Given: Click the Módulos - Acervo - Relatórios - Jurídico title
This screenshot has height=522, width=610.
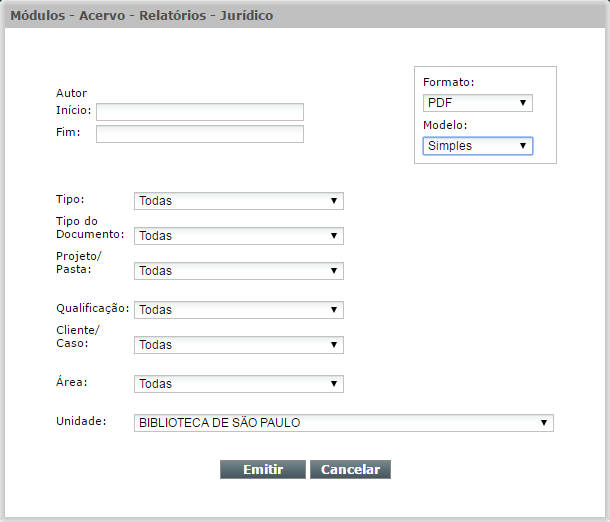Looking at the screenshot, I should point(142,16).
